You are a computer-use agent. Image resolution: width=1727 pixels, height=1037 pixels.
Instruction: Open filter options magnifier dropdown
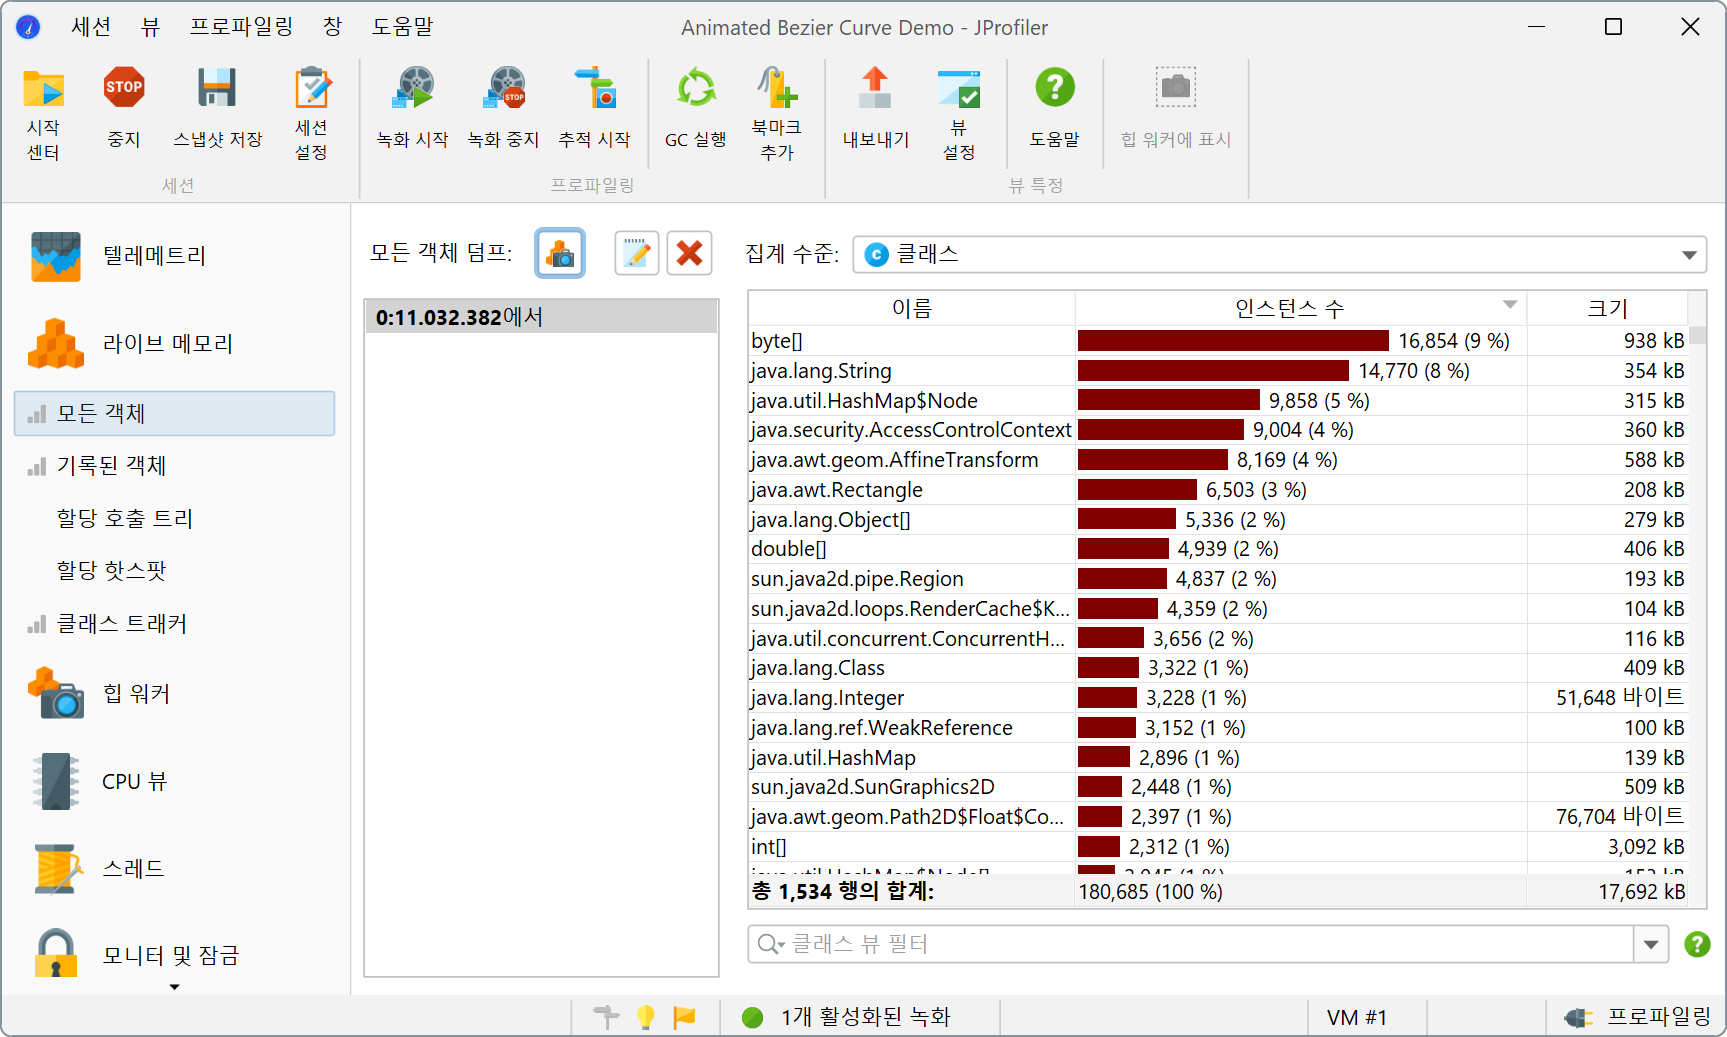[771, 944]
